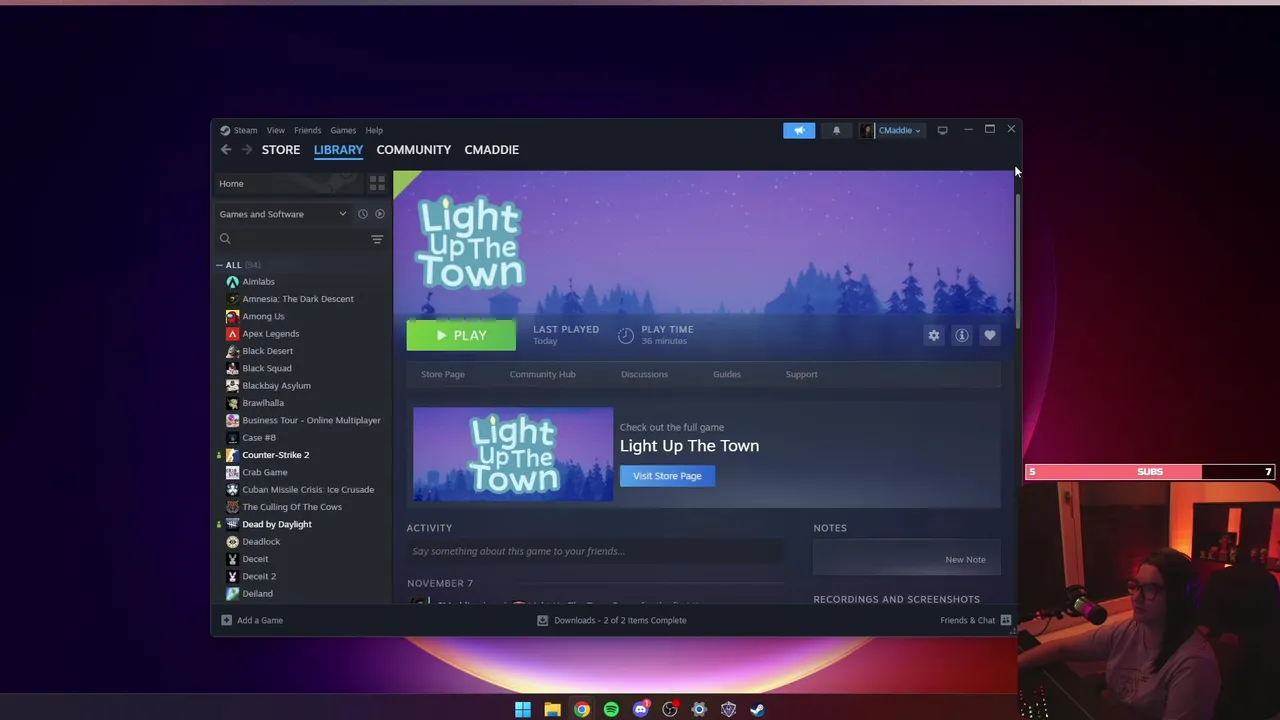Open the Support link

[x=801, y=374]
